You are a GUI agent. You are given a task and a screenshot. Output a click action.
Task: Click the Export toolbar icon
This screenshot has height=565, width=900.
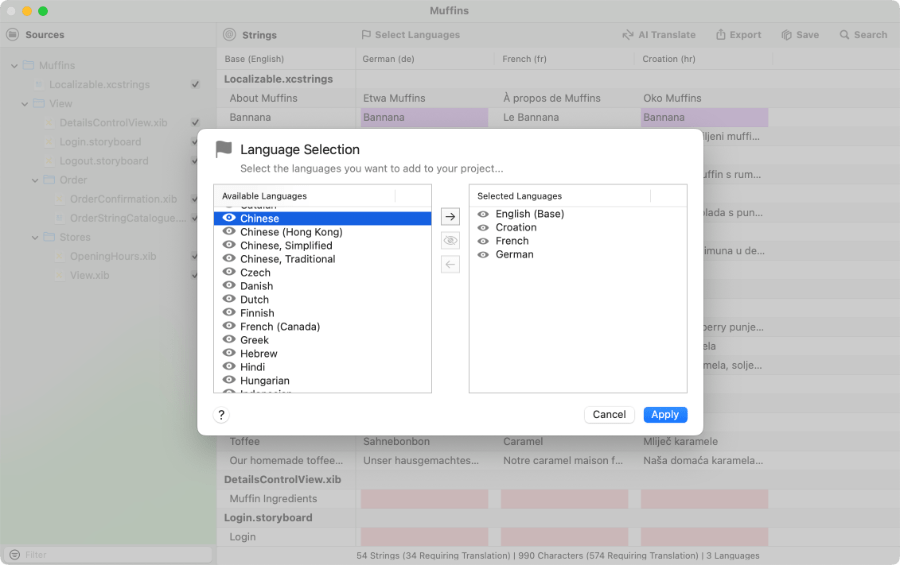(x=721, y=35)
